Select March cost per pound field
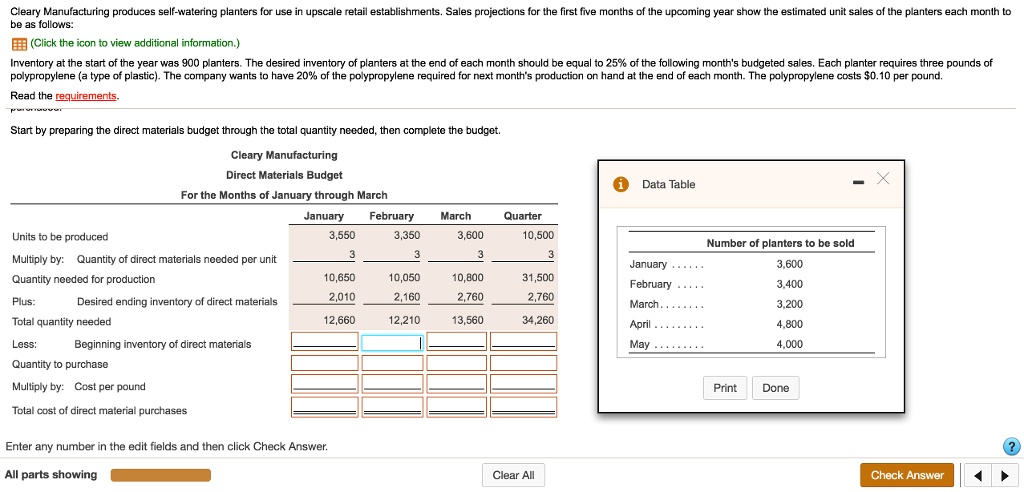The width and height of the screenshot is (1024, 492). pos(456,384)
